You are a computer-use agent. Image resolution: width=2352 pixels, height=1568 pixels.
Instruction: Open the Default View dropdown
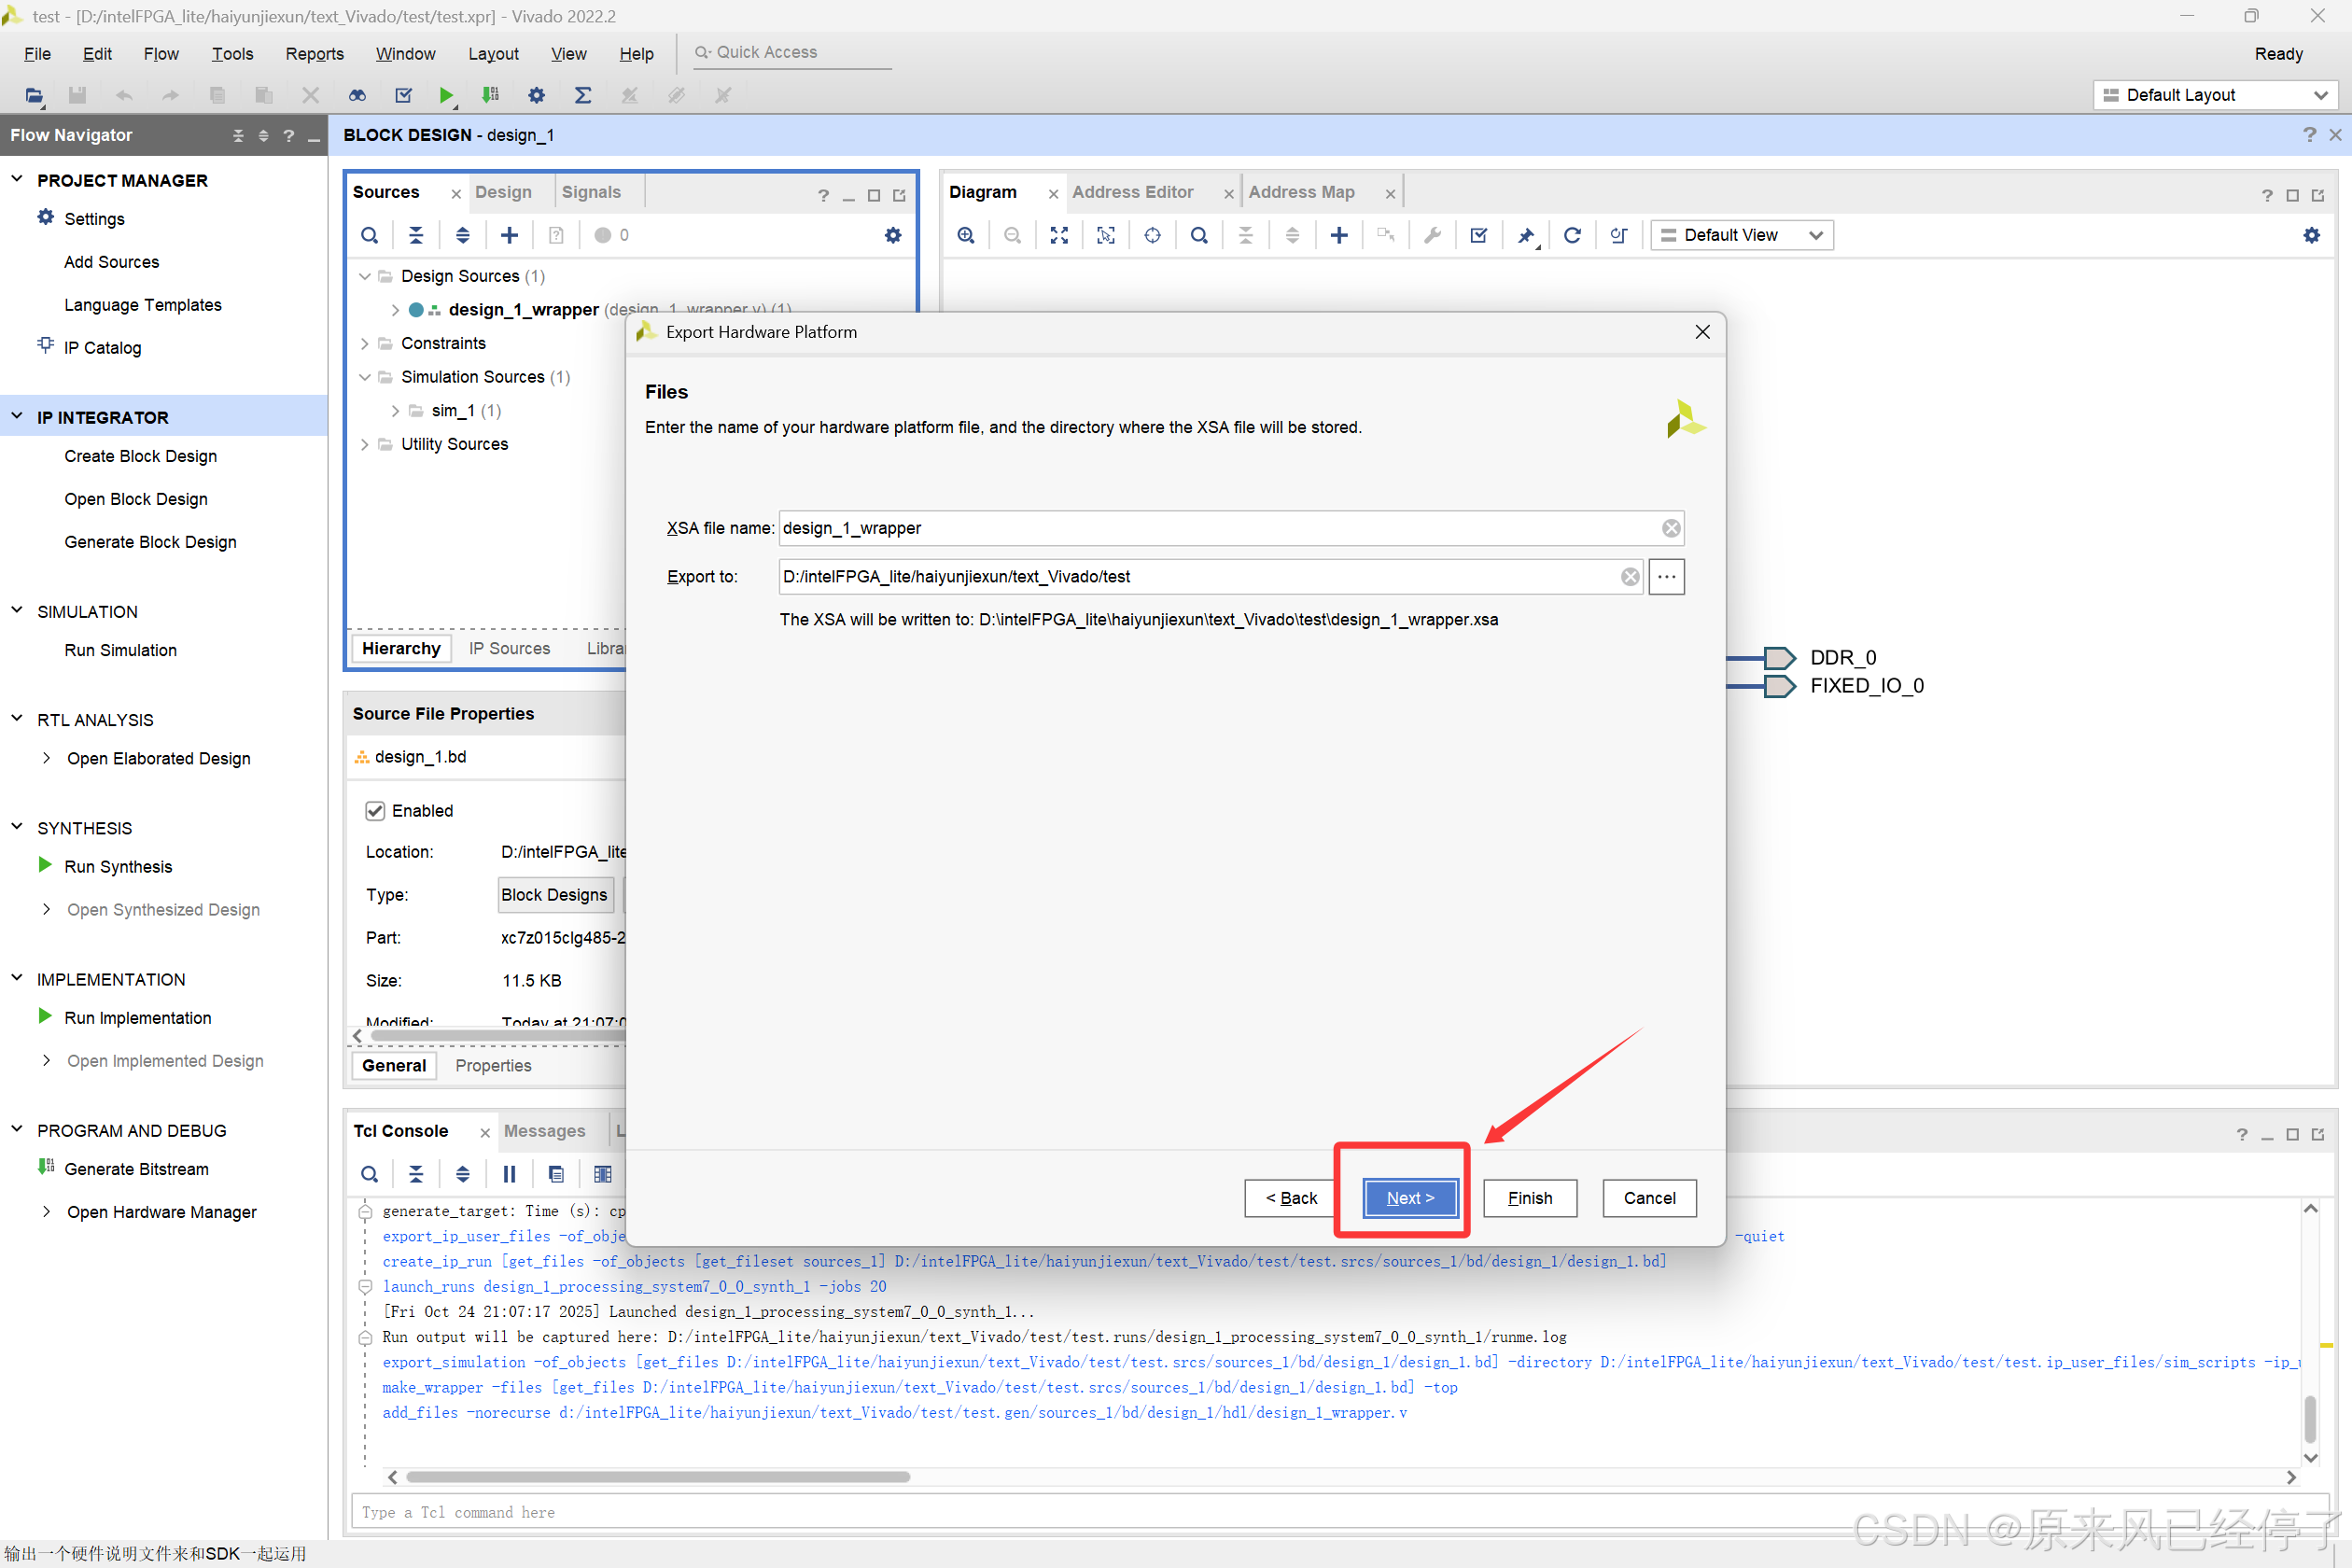(x=1741, y=235)
